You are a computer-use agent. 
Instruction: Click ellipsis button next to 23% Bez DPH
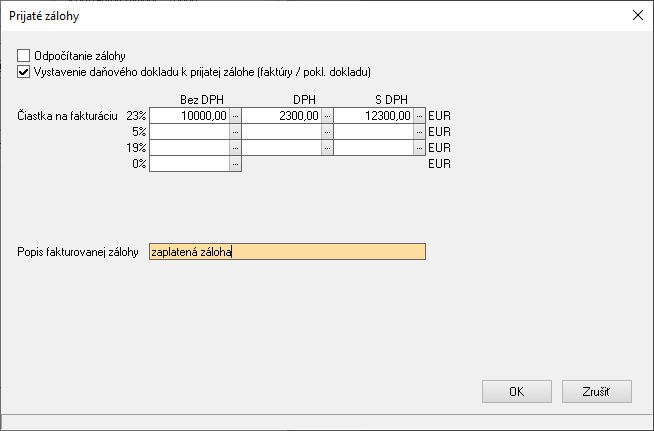pyautogui.click(x=236, y=116)
